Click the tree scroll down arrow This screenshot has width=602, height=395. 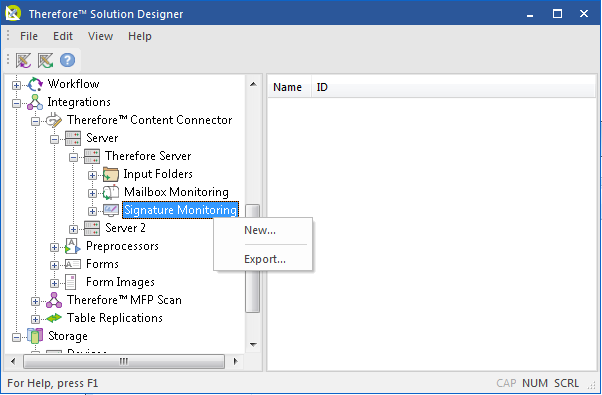tap(253, 344)
